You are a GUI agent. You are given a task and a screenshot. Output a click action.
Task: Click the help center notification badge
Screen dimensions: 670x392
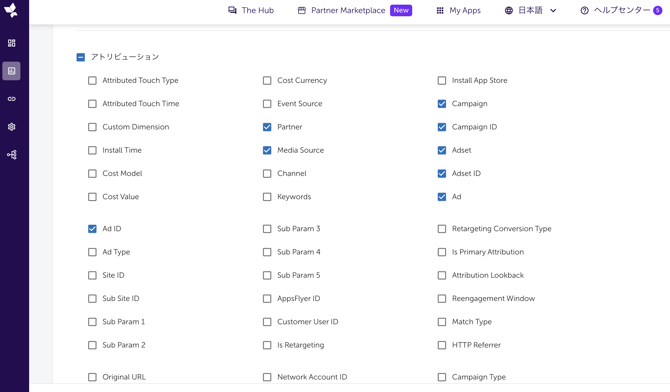point(658,10)
